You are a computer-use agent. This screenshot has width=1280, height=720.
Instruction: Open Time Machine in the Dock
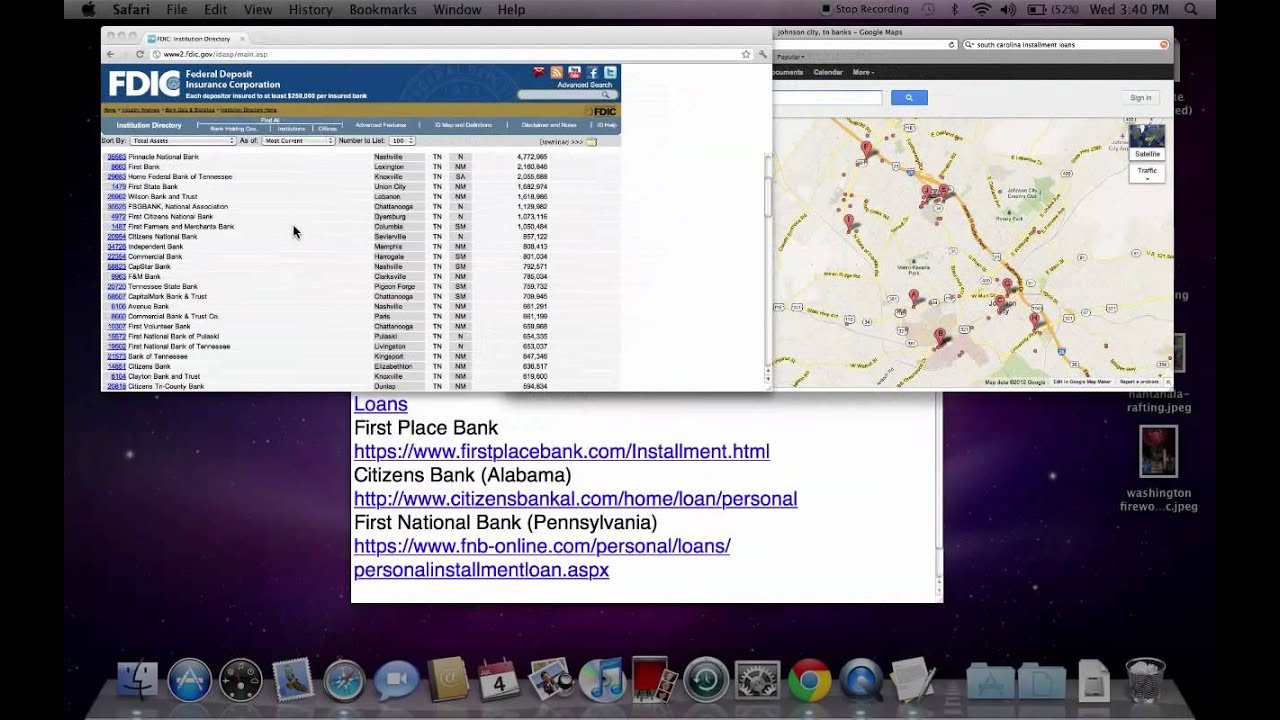pos(706,681)
